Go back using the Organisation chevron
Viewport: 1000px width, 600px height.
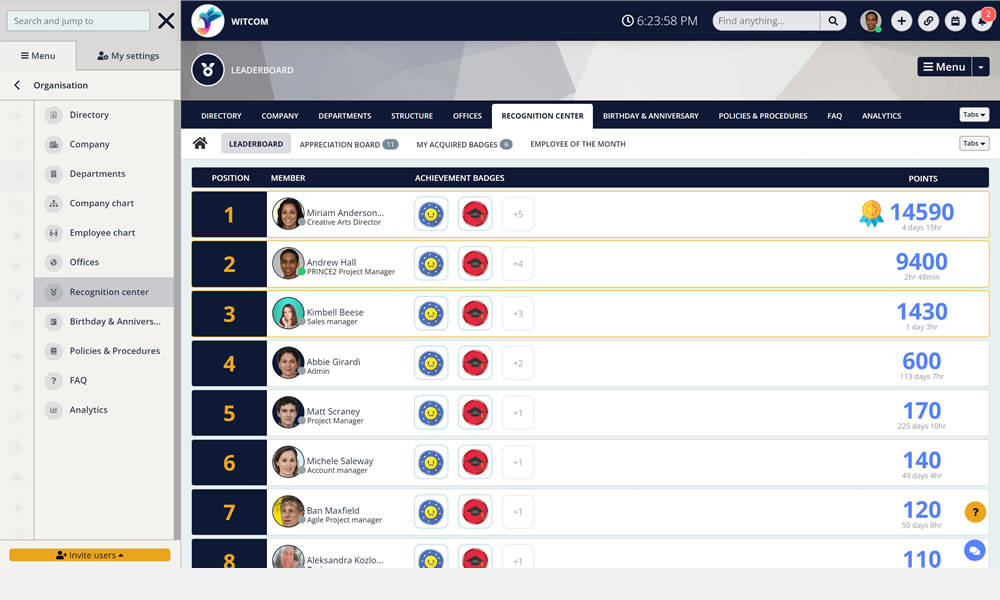pos(17,86)
